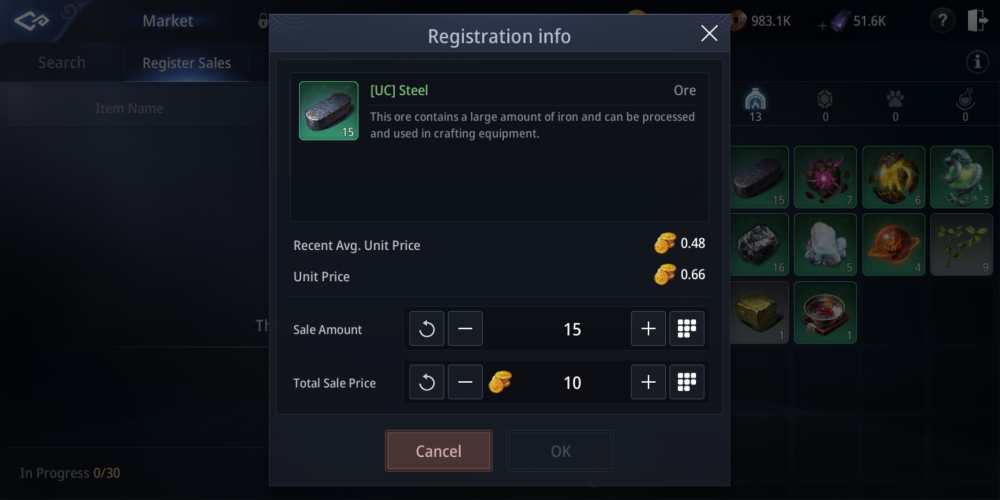Increase Total Sale Price with plus
The height and width of the screenshot is (500, 1000).
(648, 382)
